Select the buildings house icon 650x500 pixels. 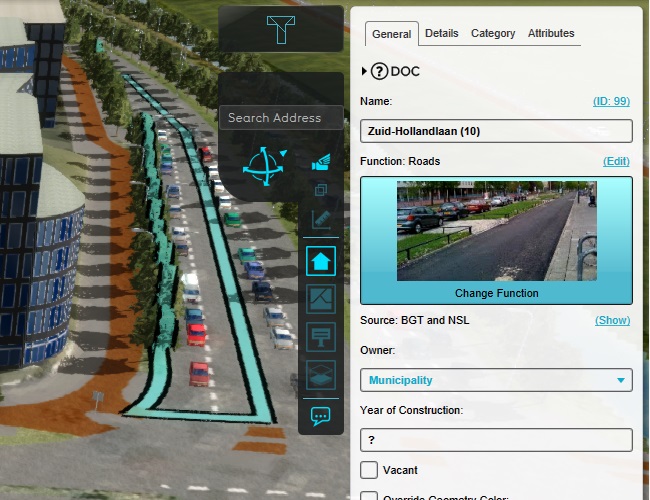[320, 262]
